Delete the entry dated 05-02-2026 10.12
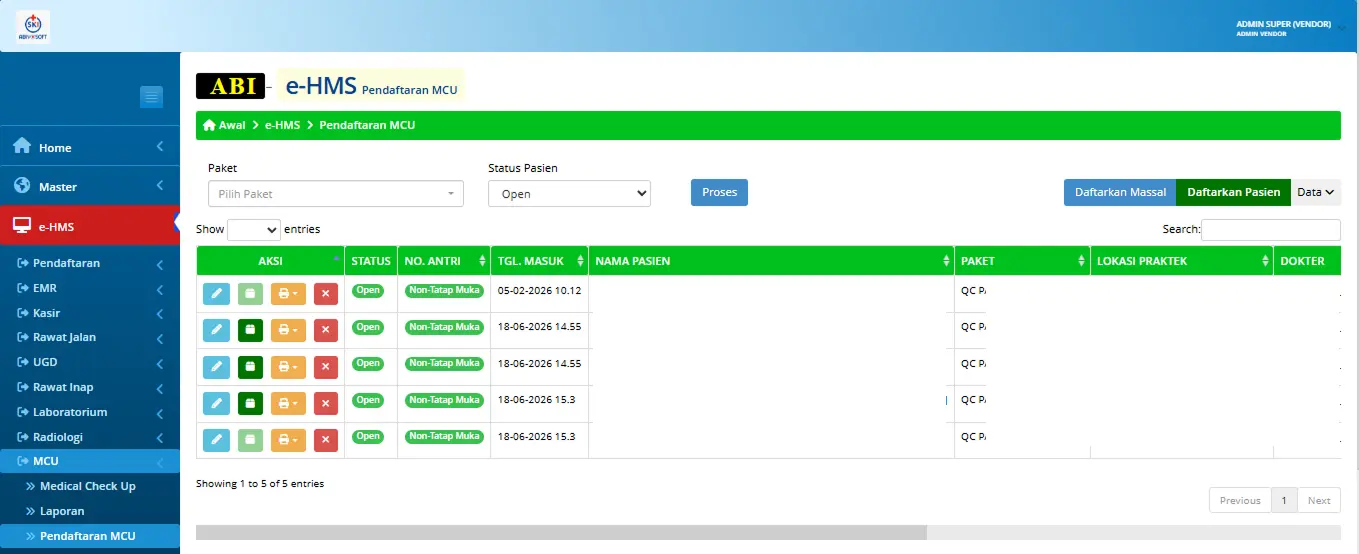The height and width of the screenshot is (554, 1359). click(326, 293)
